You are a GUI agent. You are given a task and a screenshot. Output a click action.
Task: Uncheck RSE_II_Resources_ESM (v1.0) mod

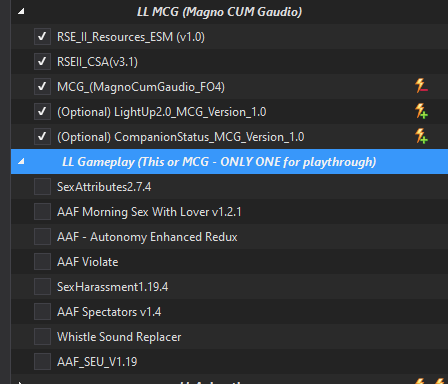42,37
